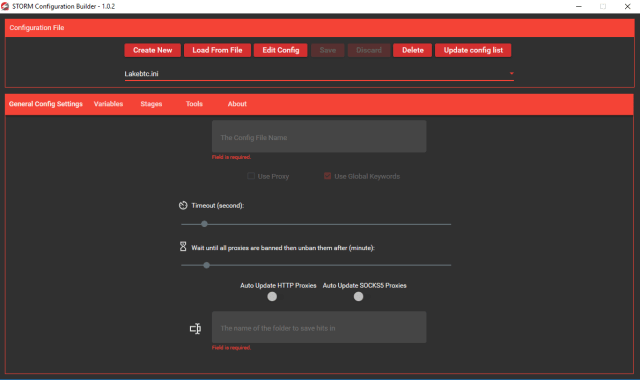The image size is (640, 380).
Task: Click the Discard button
Action: click(369, 50)
